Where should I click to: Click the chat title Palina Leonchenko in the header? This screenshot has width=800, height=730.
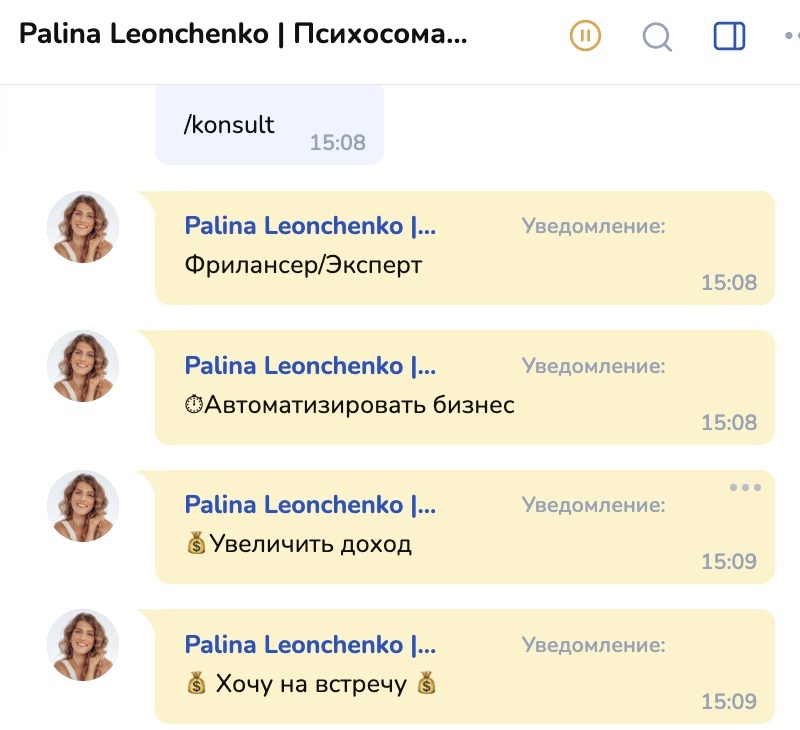click(243, 35)
